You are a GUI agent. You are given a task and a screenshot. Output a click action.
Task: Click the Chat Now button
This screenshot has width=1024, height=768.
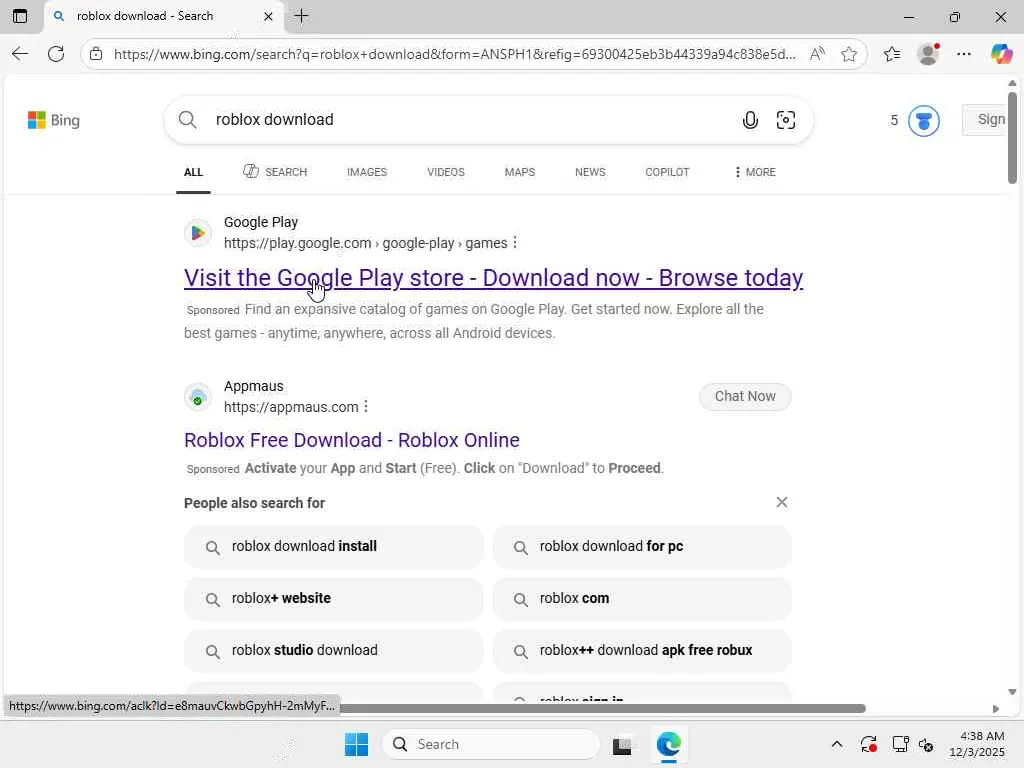745,396
